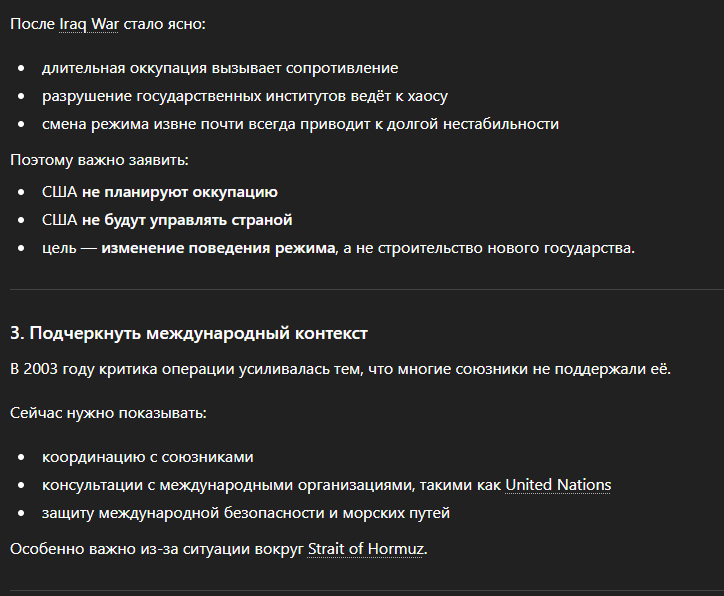Image resolution: width=724 pixels, height=596 pixels.
Task: Click bullet "защиту международной безопасности и морских путей"
Action: click(246, 513)
